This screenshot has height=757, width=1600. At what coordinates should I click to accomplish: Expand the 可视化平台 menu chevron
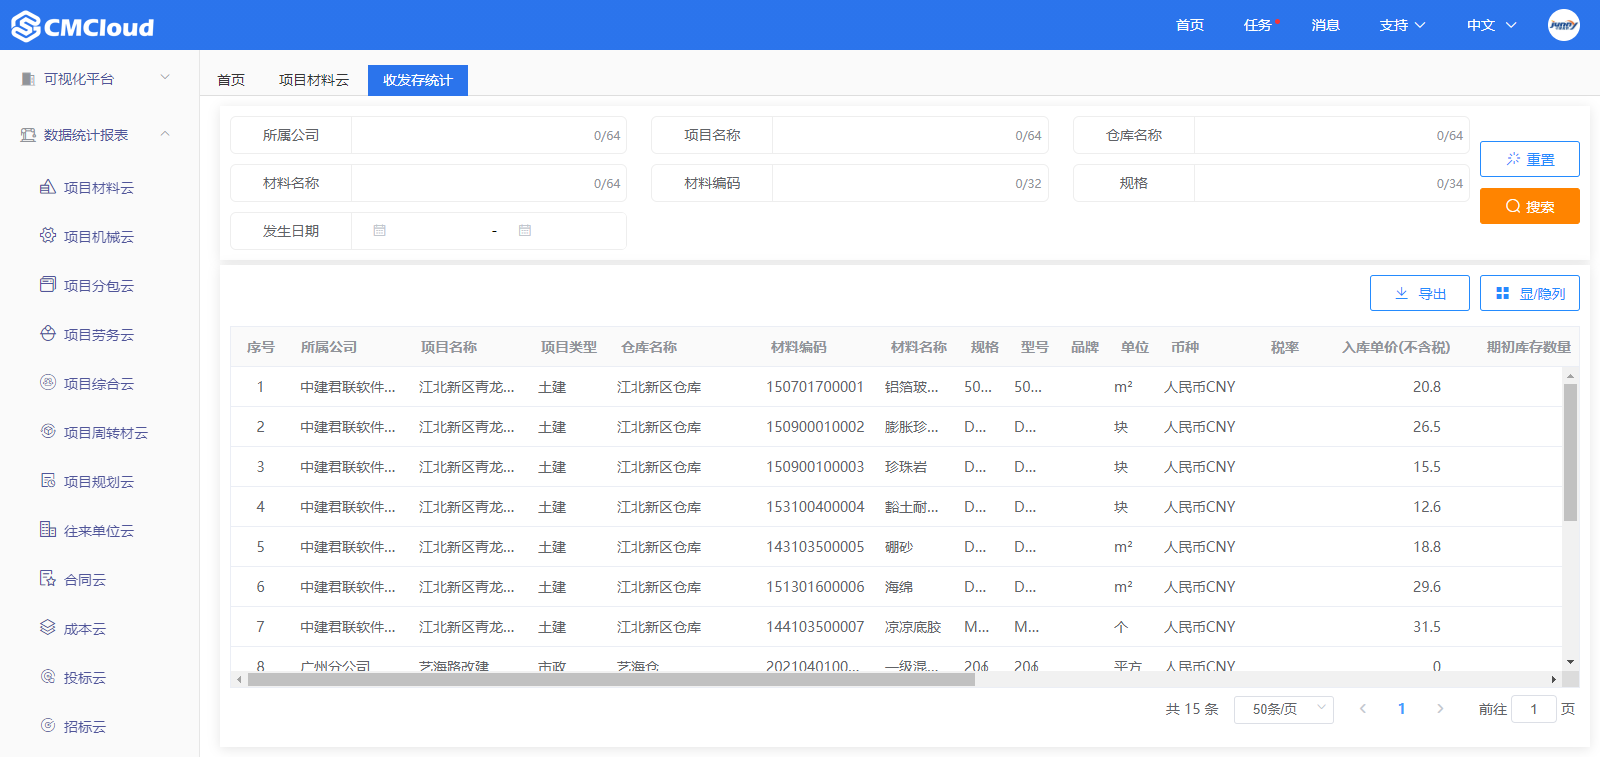click(165, 78)
